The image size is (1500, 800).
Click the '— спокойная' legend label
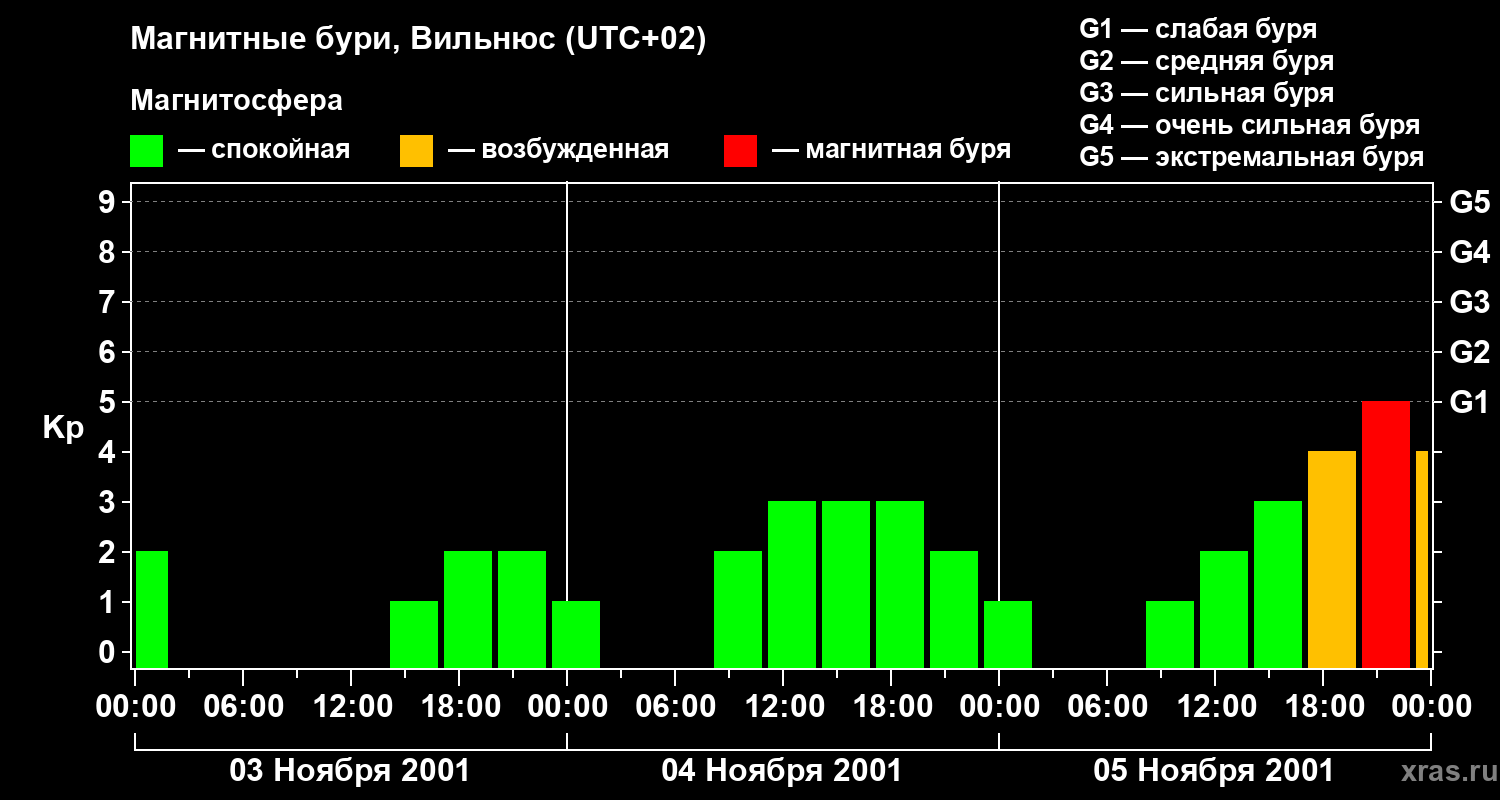point(264,151)
